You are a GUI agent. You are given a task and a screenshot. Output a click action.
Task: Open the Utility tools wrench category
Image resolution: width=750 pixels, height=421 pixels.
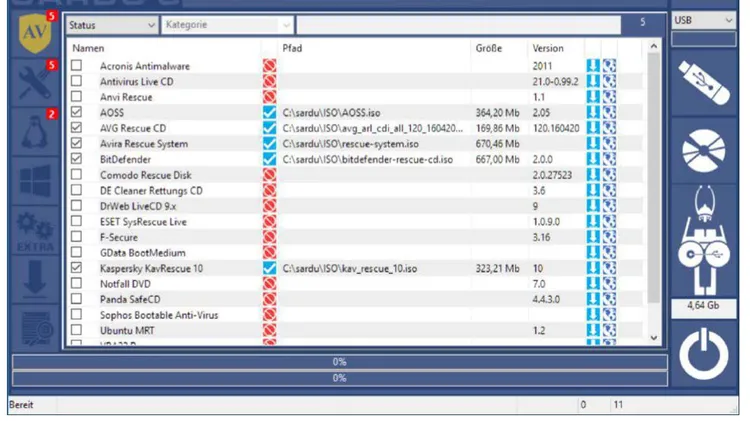tap(34, 82)
